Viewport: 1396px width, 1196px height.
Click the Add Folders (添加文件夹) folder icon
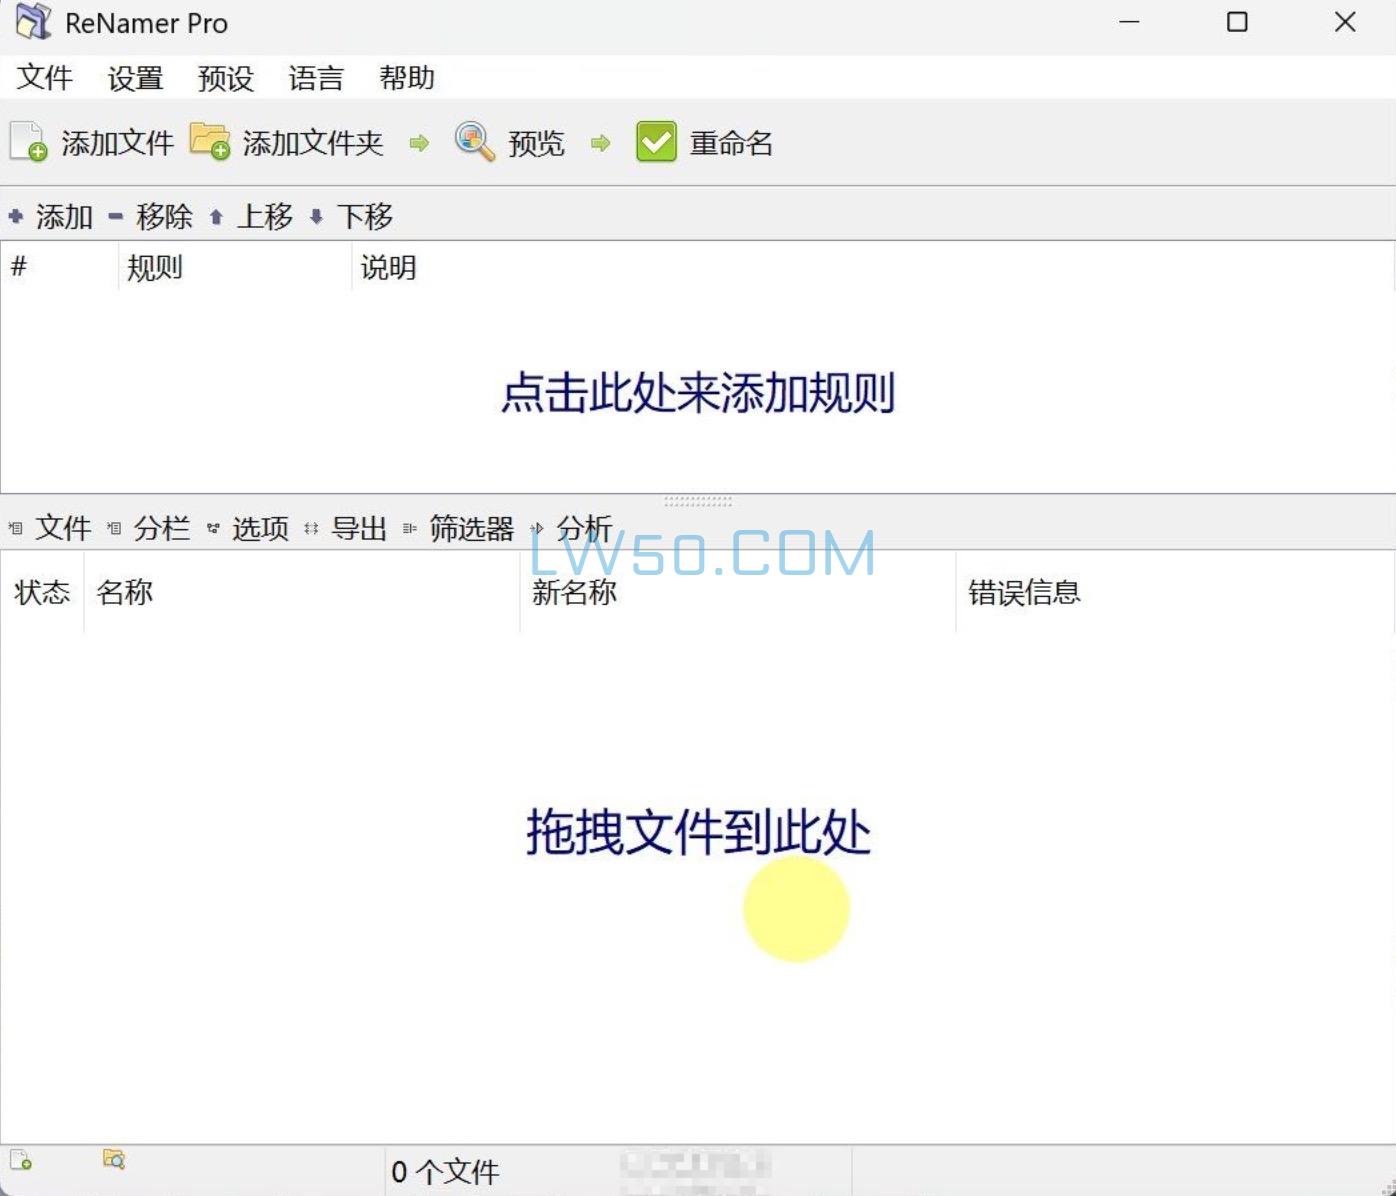click(210, 141)
